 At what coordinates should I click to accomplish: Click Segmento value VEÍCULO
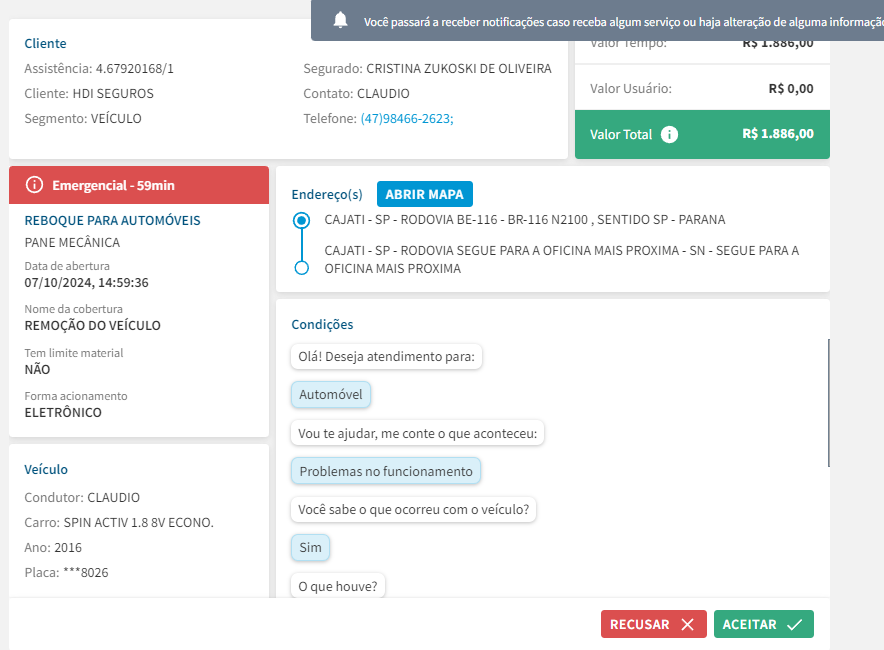(116, 118)
